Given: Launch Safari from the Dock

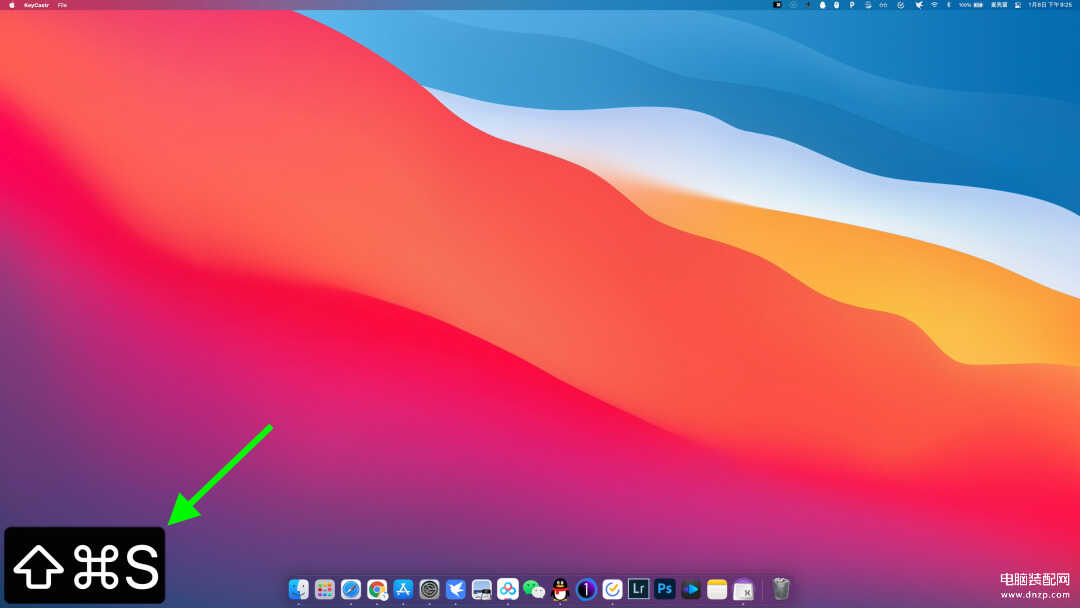Looking at the screenshot, I should click(351, 589).
